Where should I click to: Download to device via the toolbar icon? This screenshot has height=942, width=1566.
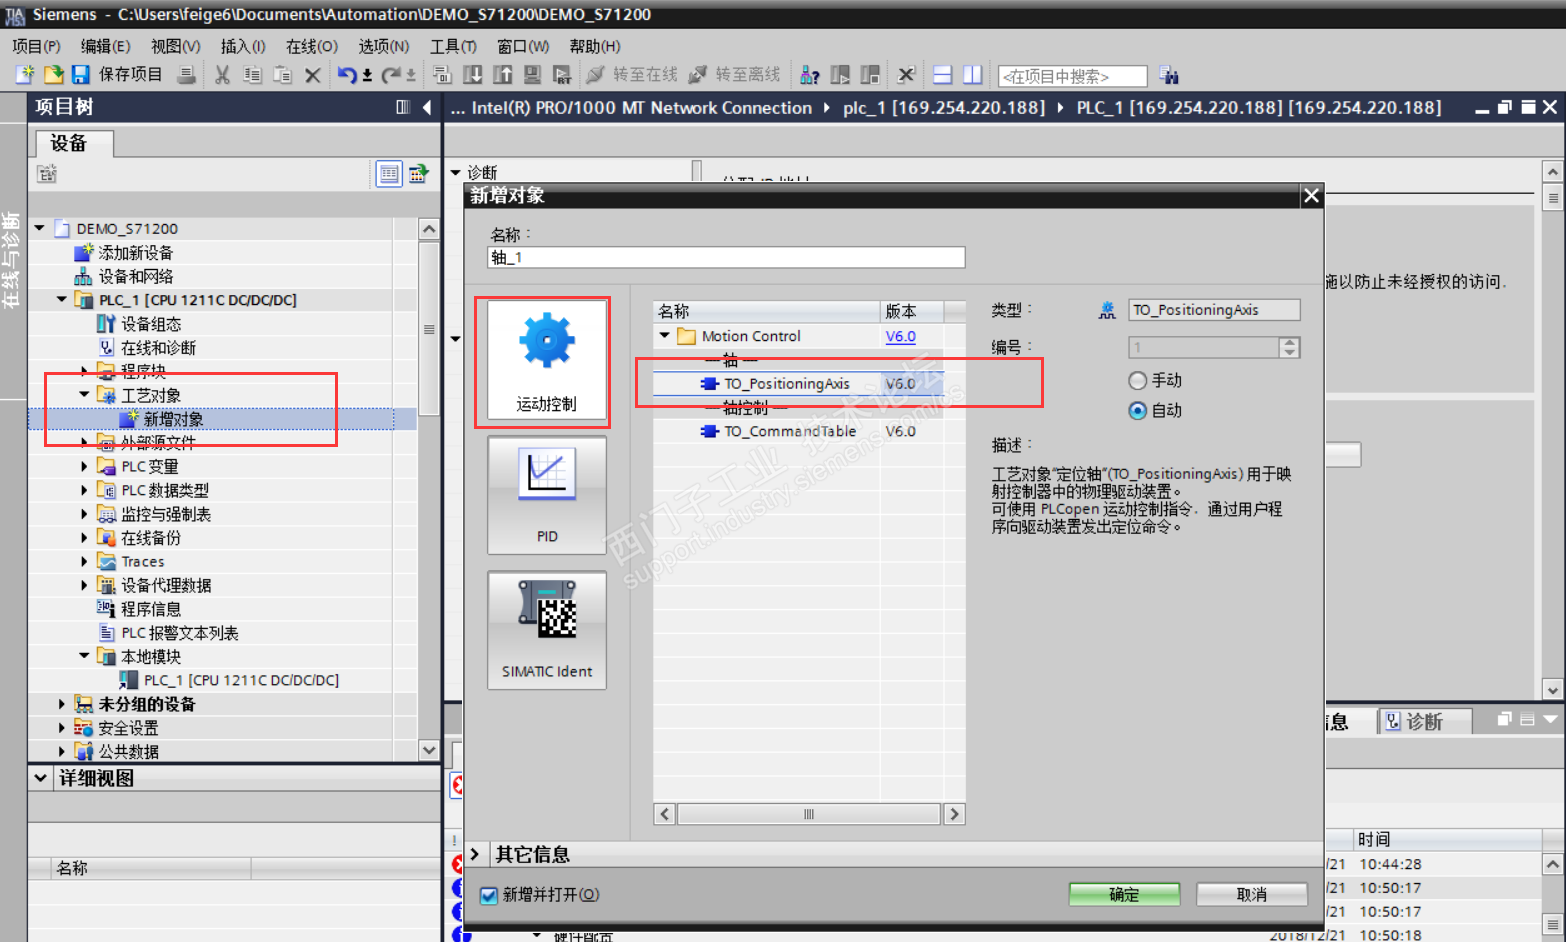(x=473, y=75)
